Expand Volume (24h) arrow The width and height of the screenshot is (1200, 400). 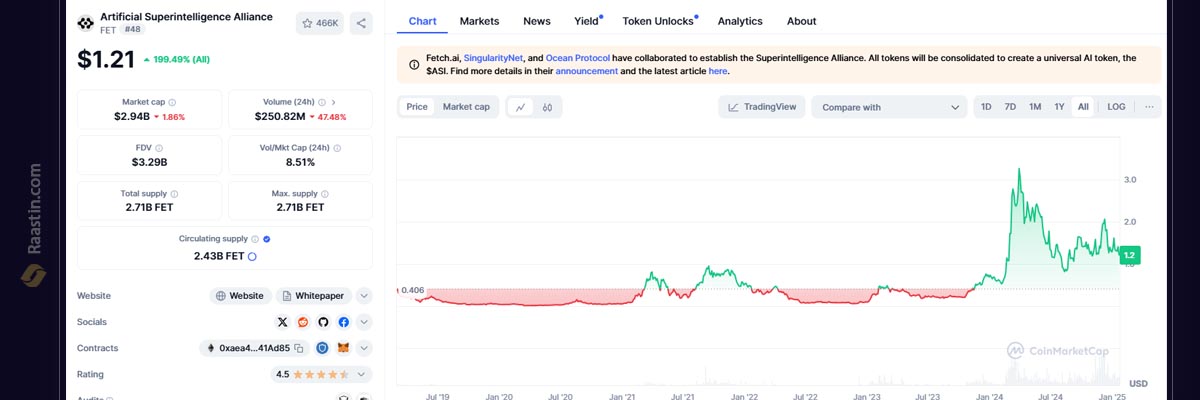tap(333, 102)
